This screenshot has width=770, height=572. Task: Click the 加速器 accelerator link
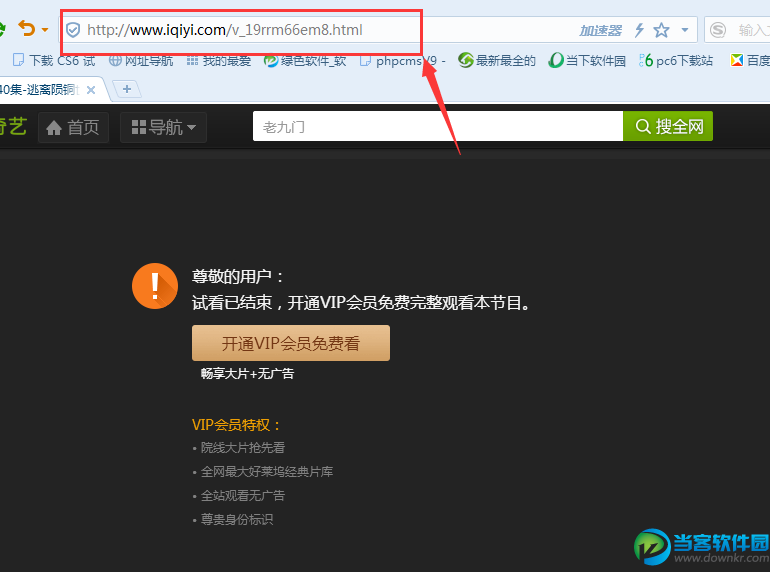click(600, 30)
